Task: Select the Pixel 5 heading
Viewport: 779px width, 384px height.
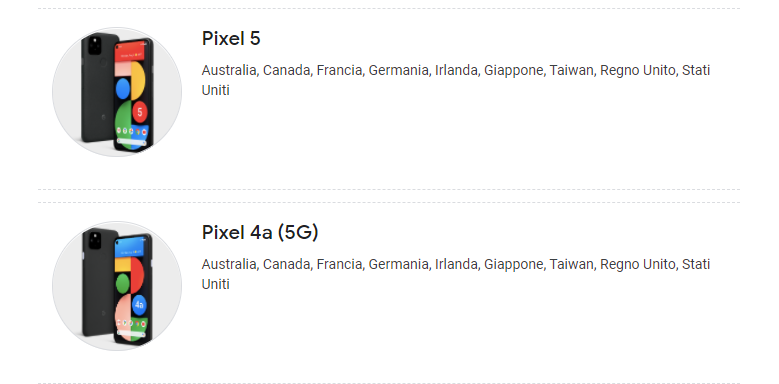Action: point(231,38)
